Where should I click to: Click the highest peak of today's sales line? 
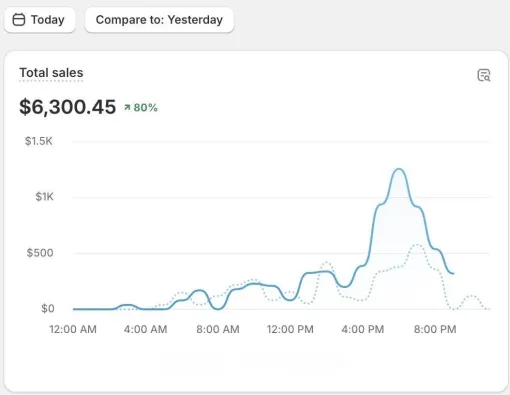pos(399,169)
